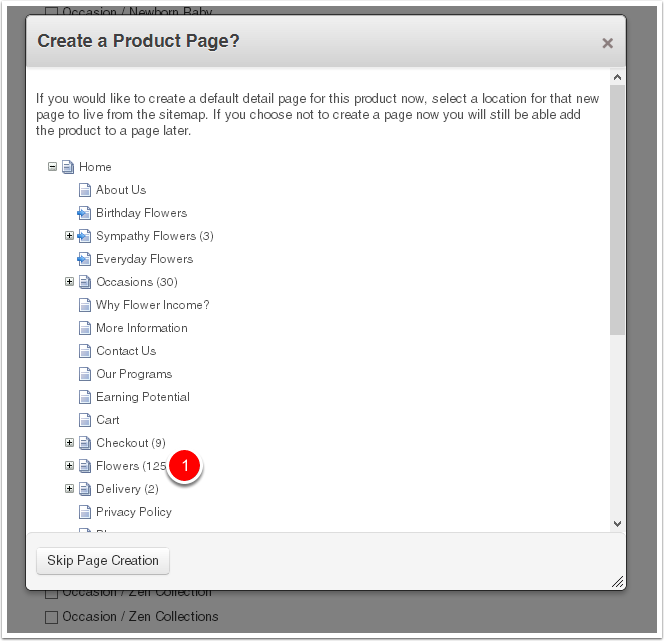
Task: Check the Occasion / Zen Collections checkbox
Action: (52, 617)
